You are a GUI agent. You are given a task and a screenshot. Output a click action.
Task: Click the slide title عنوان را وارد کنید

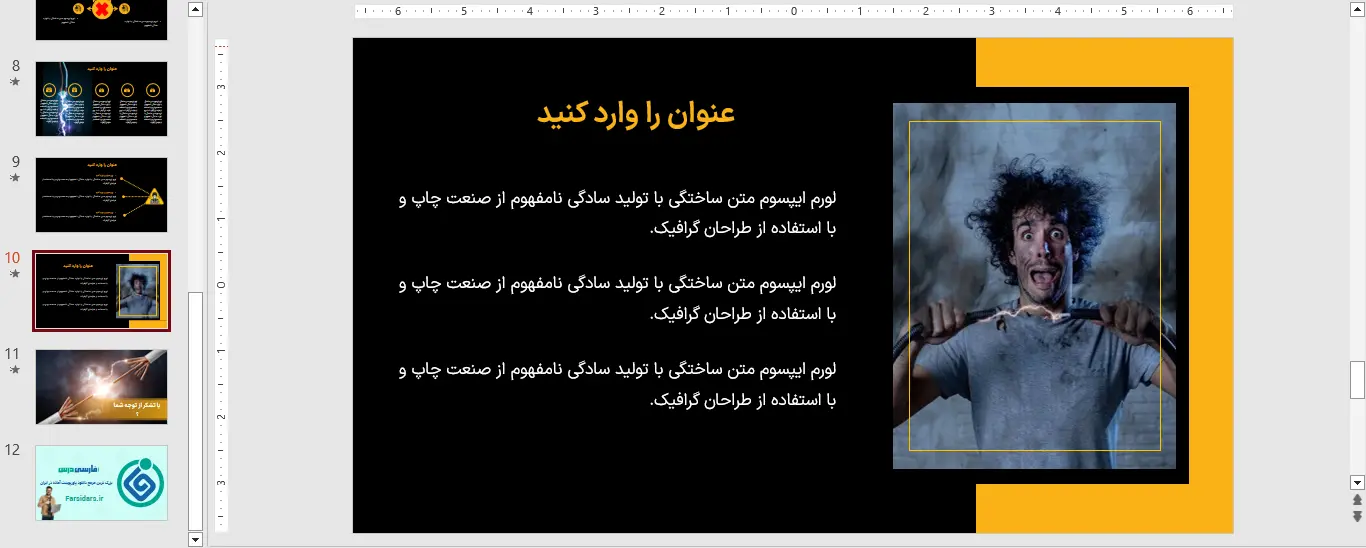click(636, 114)
